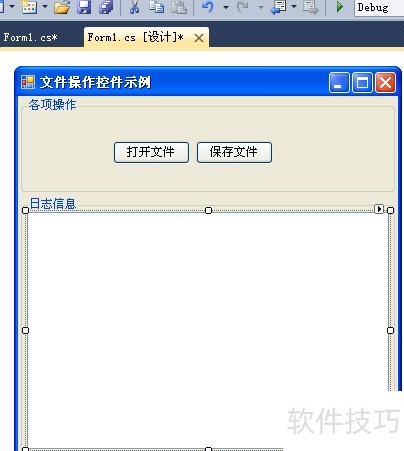Click the 保存文件 button

point(234,152)
